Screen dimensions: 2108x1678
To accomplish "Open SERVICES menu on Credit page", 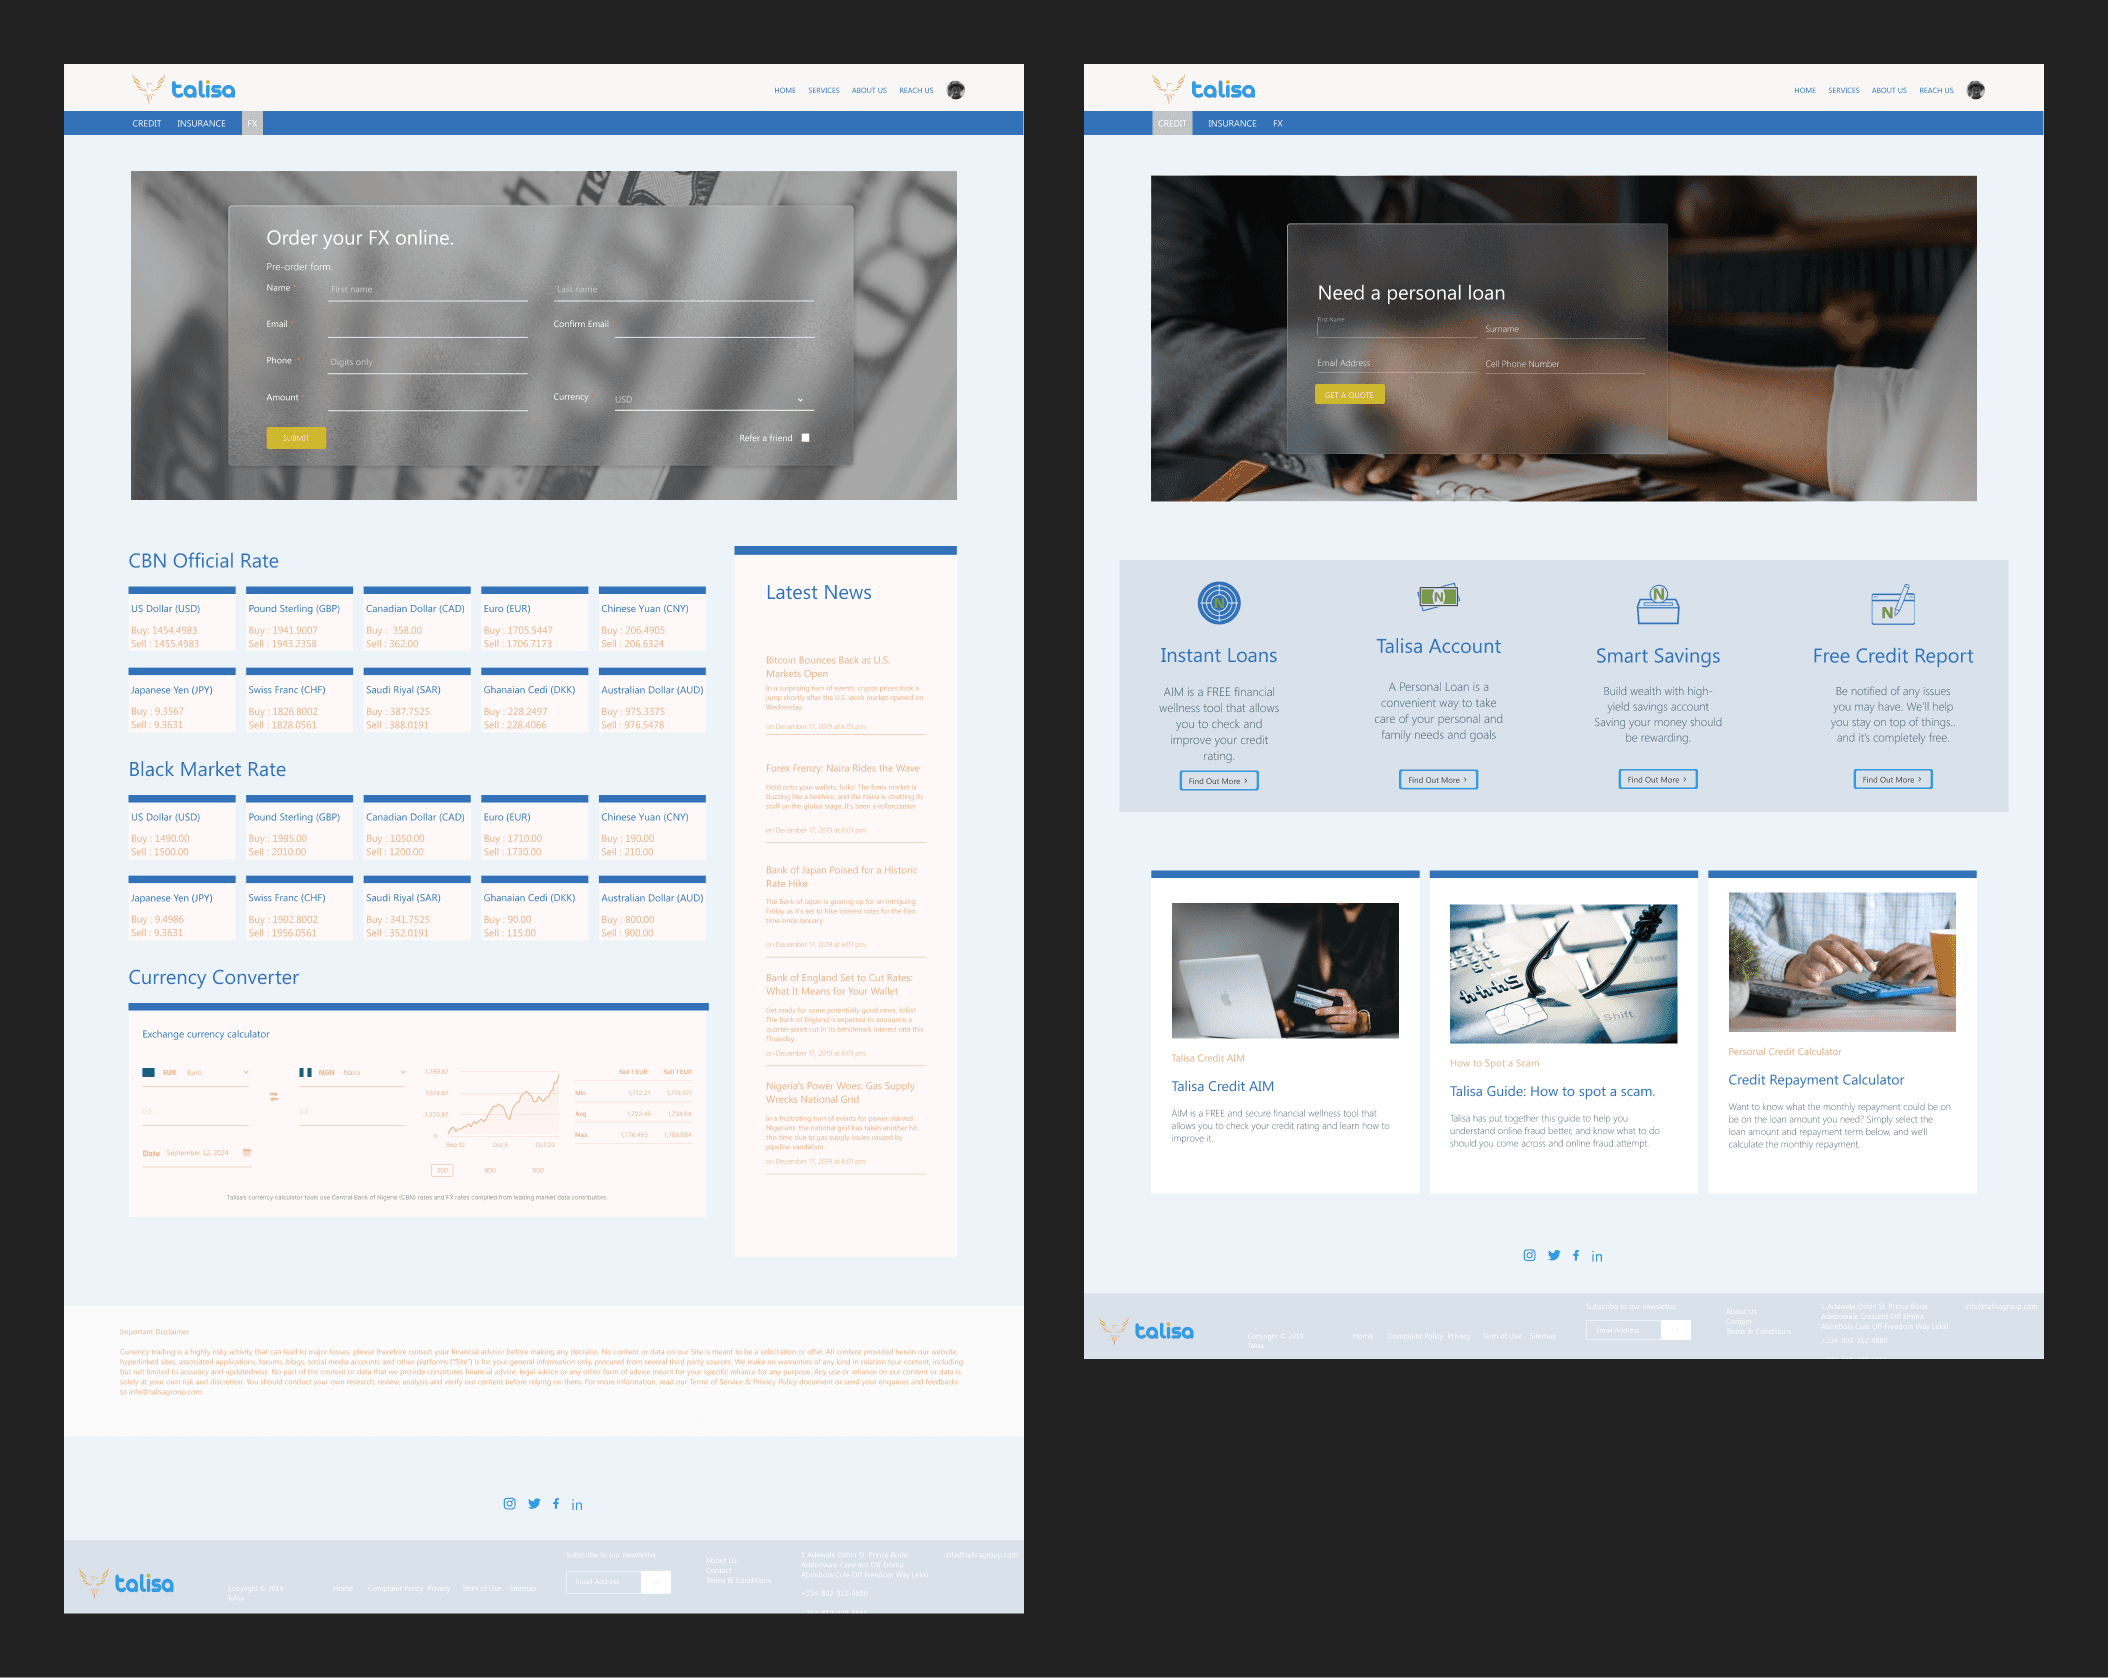I will pos(1843,91).
